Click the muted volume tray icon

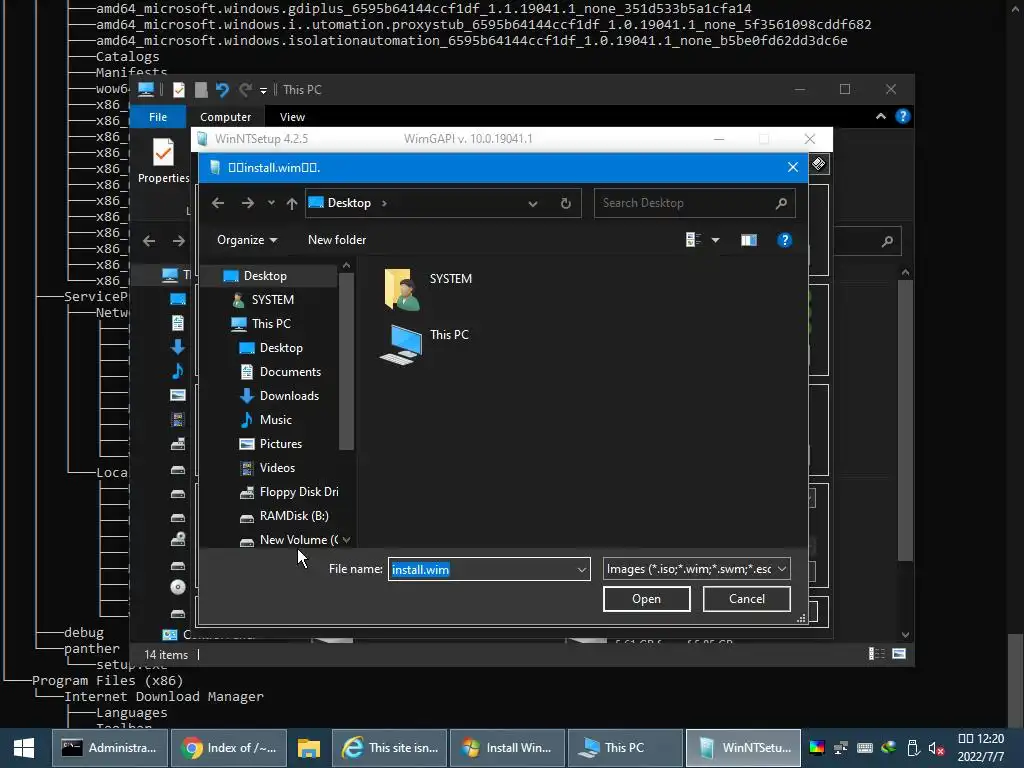point(936,748)
